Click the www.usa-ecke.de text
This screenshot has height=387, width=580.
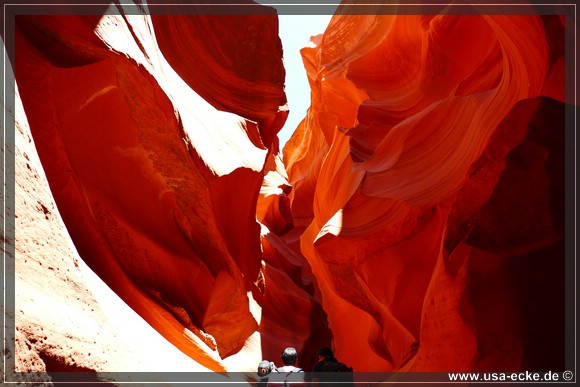pos(503,376)
